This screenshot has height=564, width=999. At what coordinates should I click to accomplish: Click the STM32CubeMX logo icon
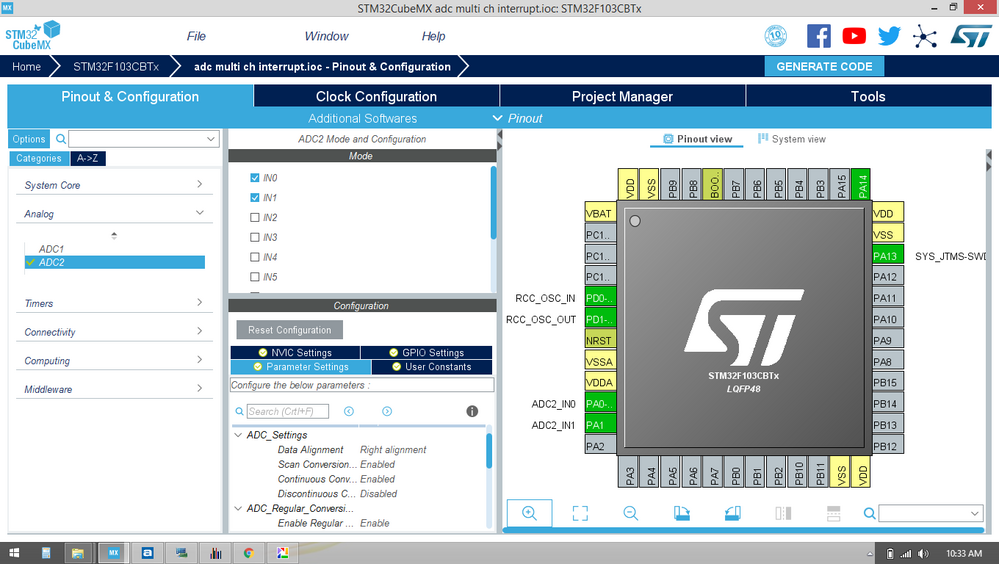coord(32,36)
